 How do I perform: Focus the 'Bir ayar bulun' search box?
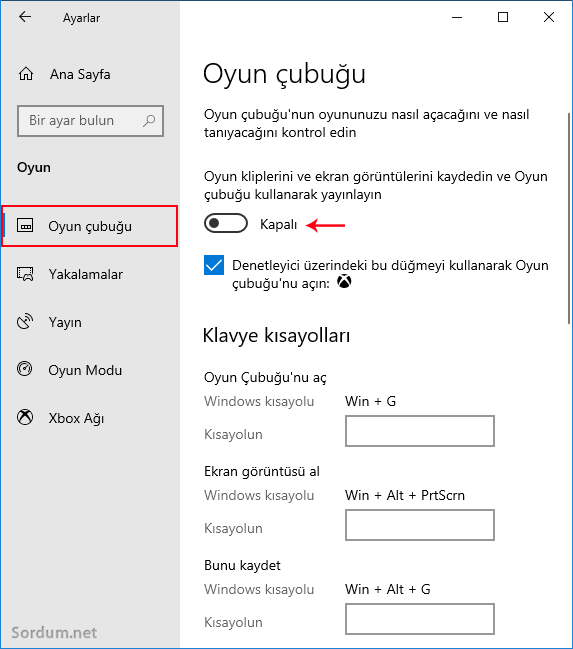90,121
